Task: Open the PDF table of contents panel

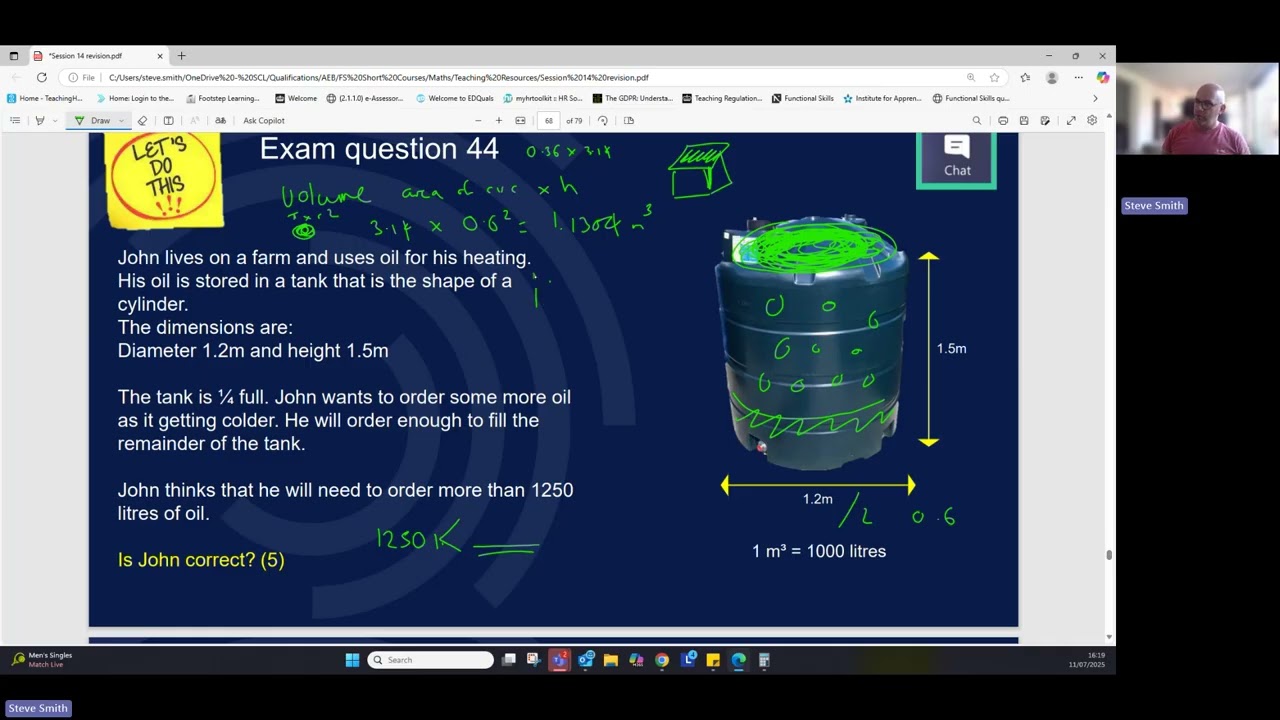Action: tap(15, 120)
